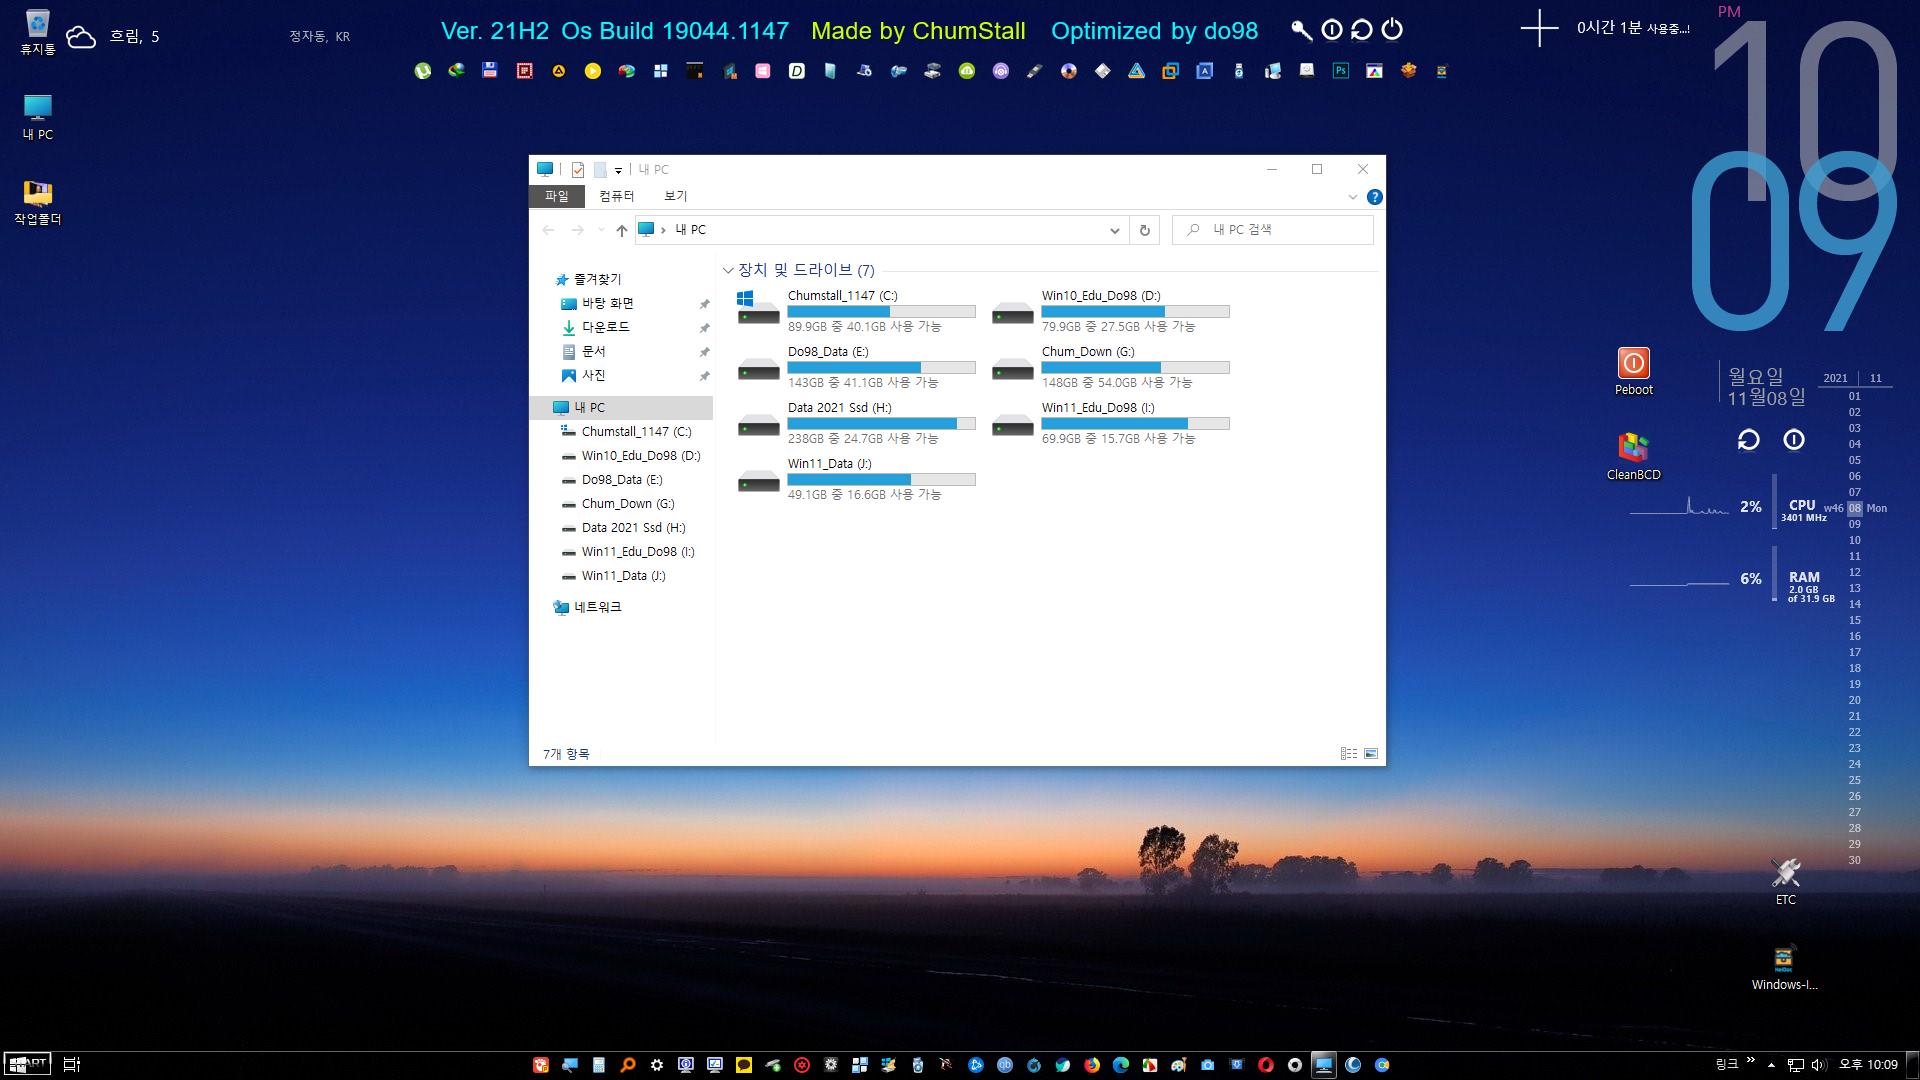Click the white D icon in launcher row
The height and width of the screenshot is (1080, 1920).
pyautogui.click(x=797, y=71)
